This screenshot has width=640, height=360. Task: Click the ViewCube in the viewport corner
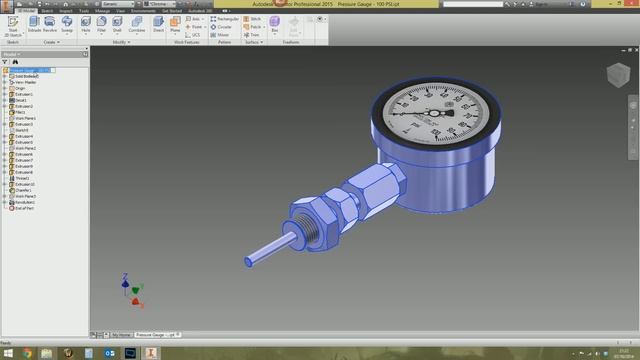pyautogui.click(x=618, y=75)
